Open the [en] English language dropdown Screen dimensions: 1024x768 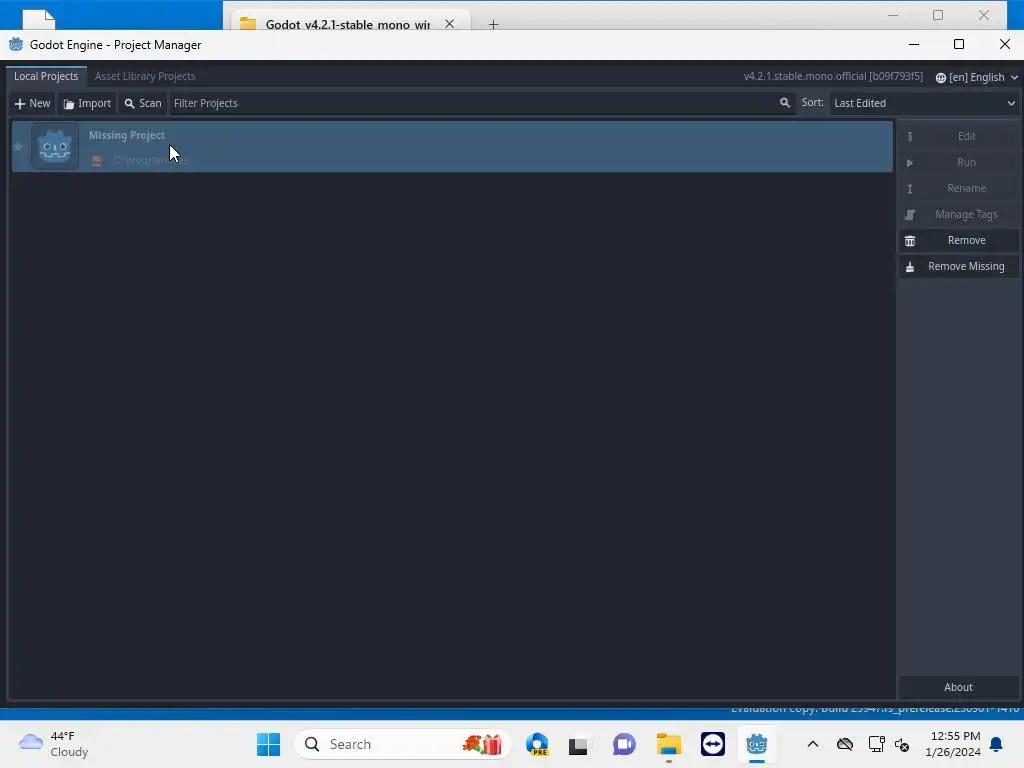point(976,77)
